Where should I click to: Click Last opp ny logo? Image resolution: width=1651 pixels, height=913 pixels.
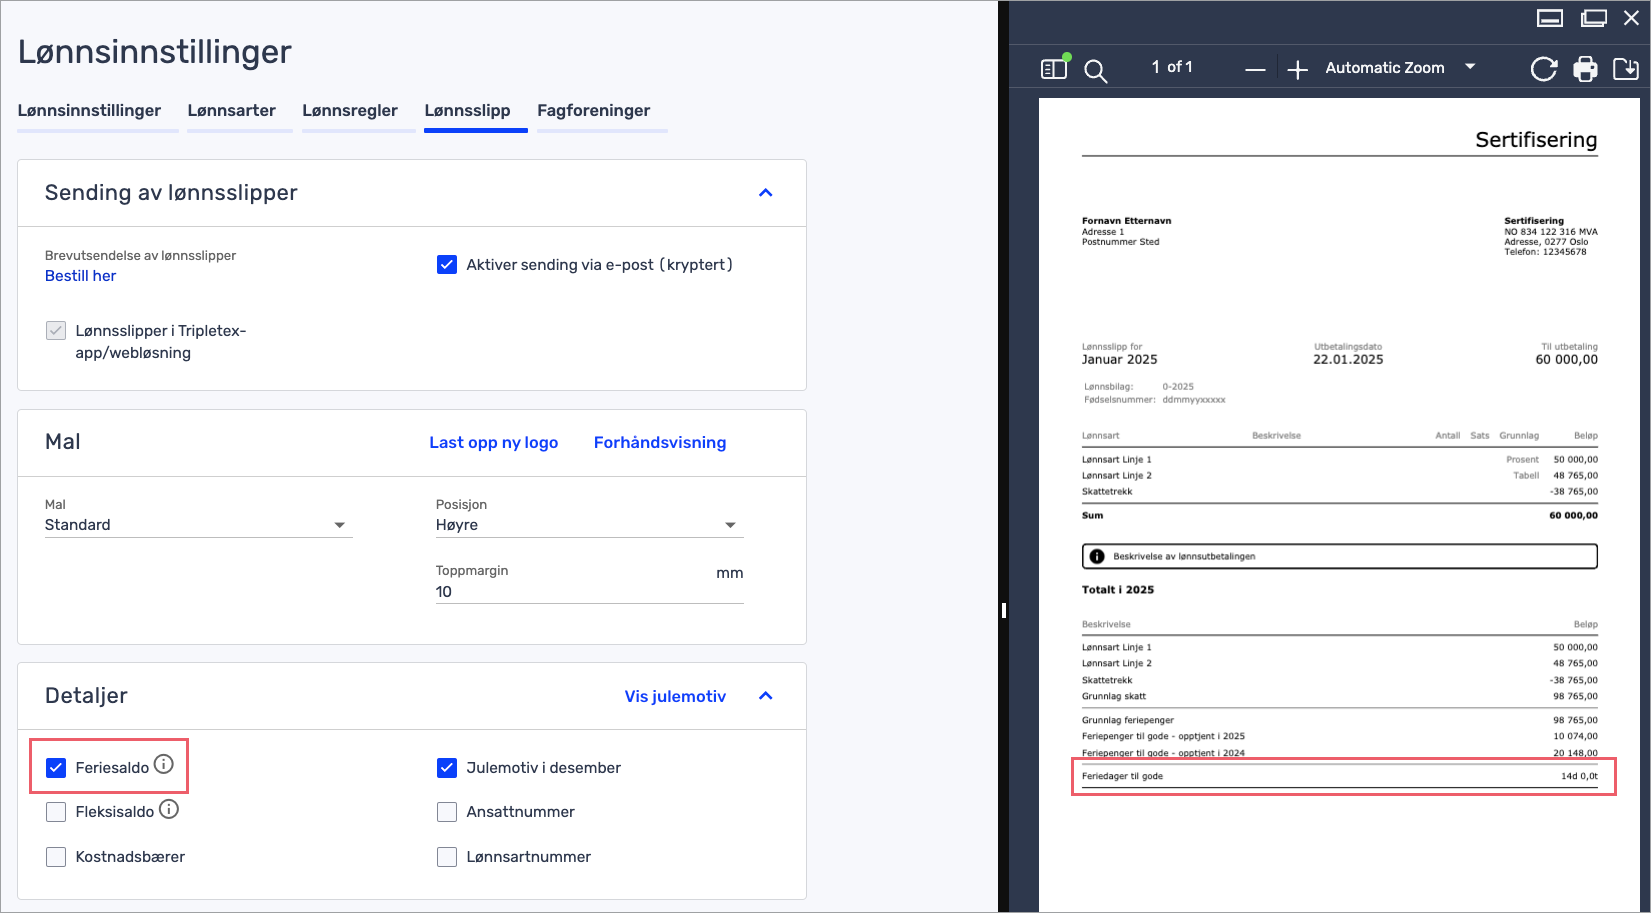pos(494,443)
